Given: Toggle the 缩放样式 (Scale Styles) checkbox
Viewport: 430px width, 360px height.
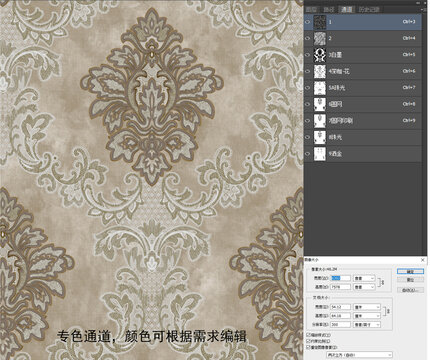Looking at the screenshot, I should (308, 335).
